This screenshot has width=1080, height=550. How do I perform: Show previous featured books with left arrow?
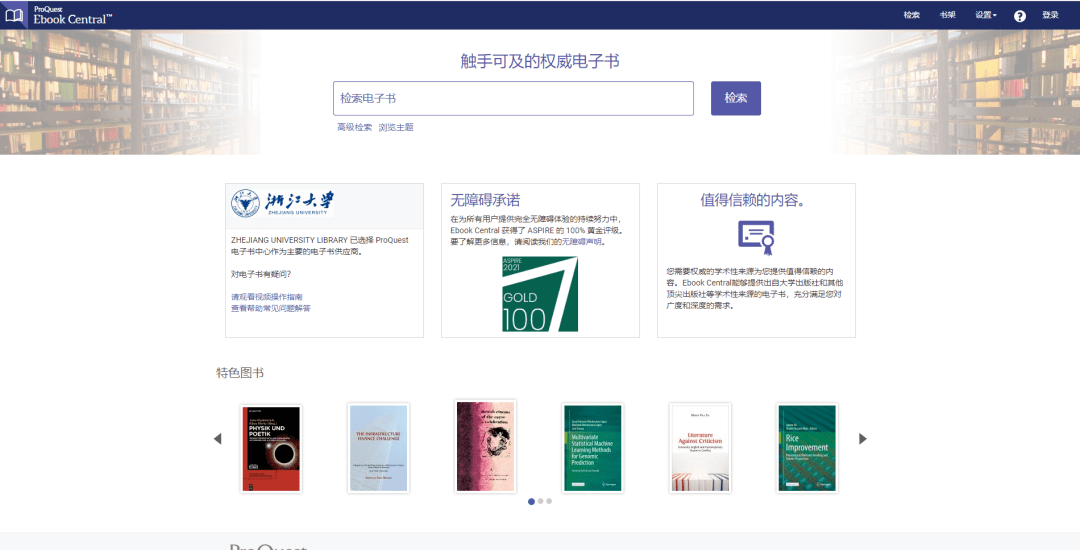point(218,438)
